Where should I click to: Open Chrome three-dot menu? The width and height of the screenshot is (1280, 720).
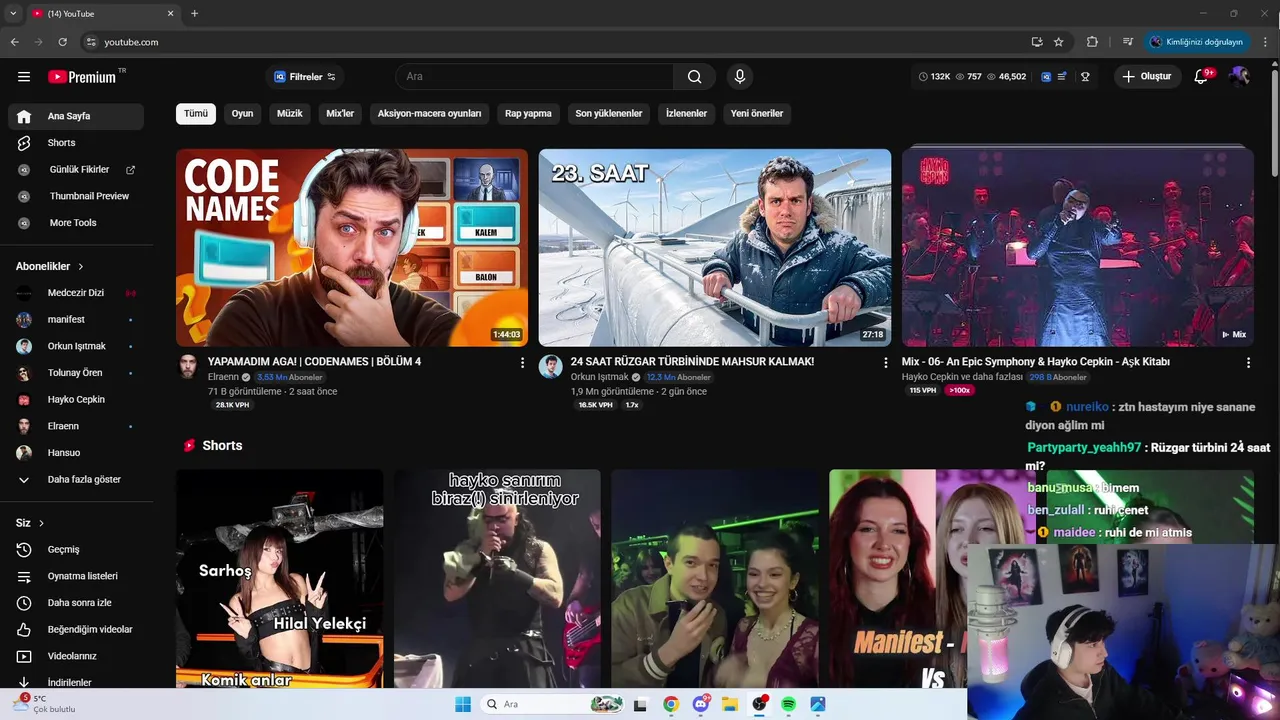pos(1263,42)
